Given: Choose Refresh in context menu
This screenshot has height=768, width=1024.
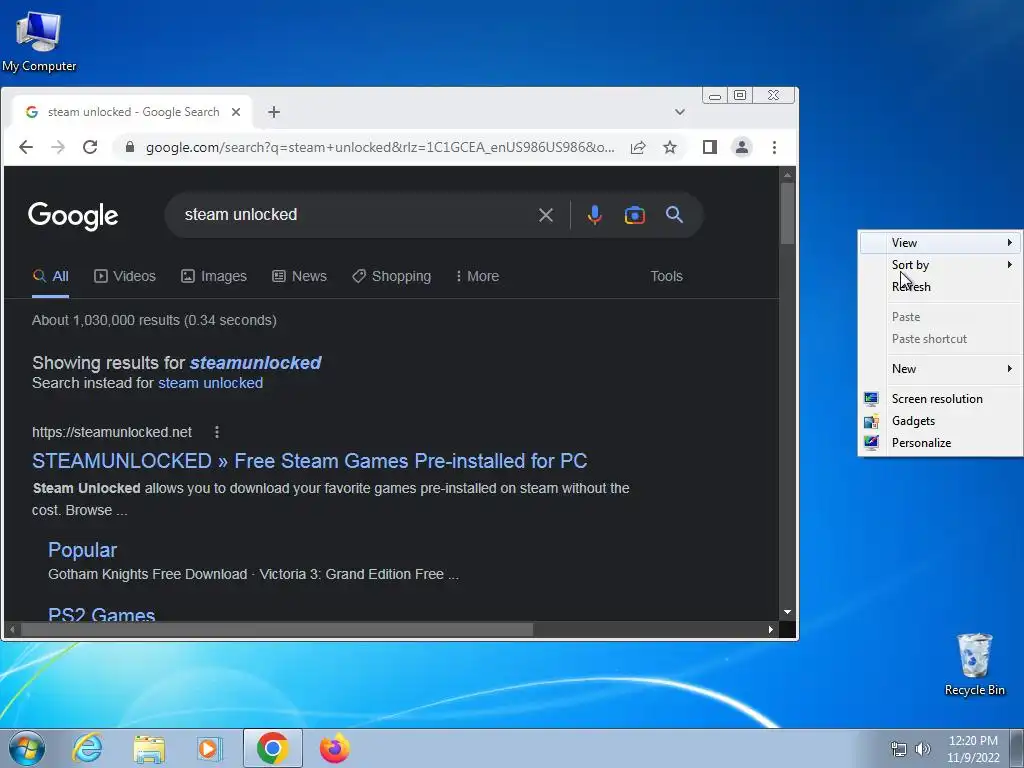Looking at the screenshot, I should [940, 287].
